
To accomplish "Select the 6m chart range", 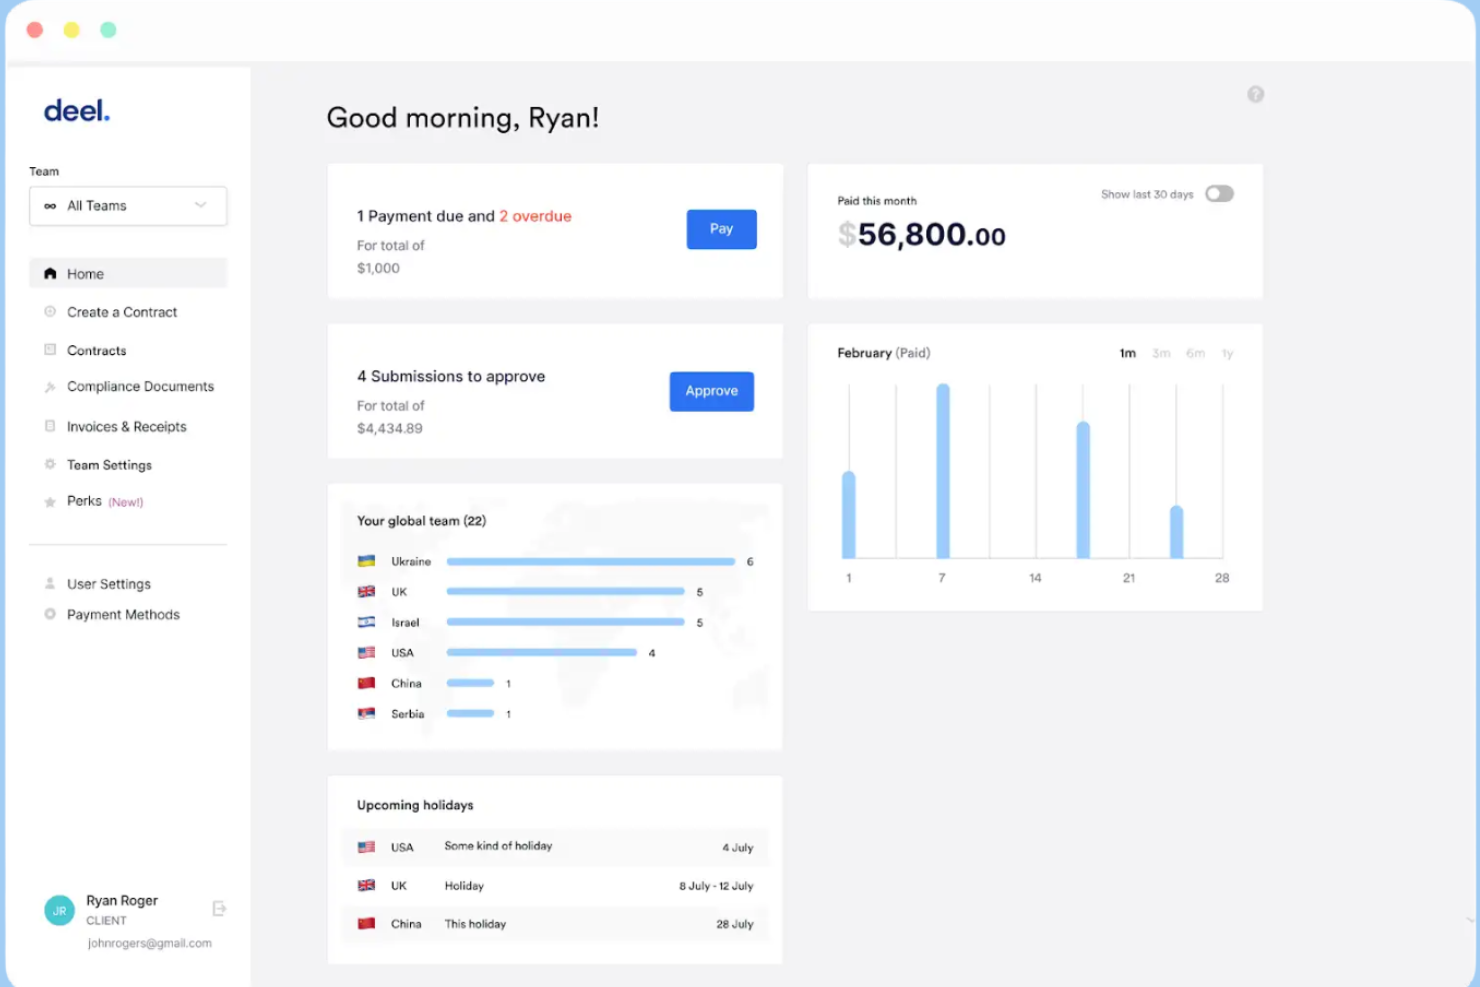I will 1195,354.
